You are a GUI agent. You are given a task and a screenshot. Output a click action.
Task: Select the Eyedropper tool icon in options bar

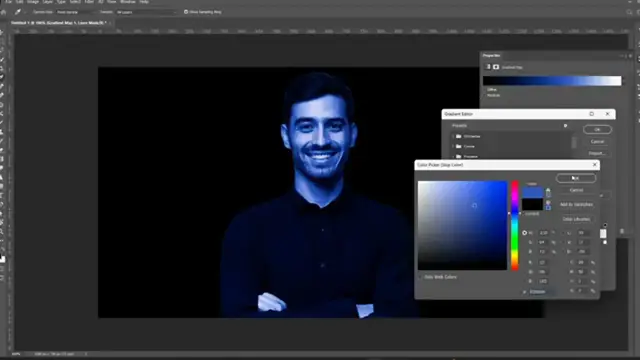click(18, 12)
